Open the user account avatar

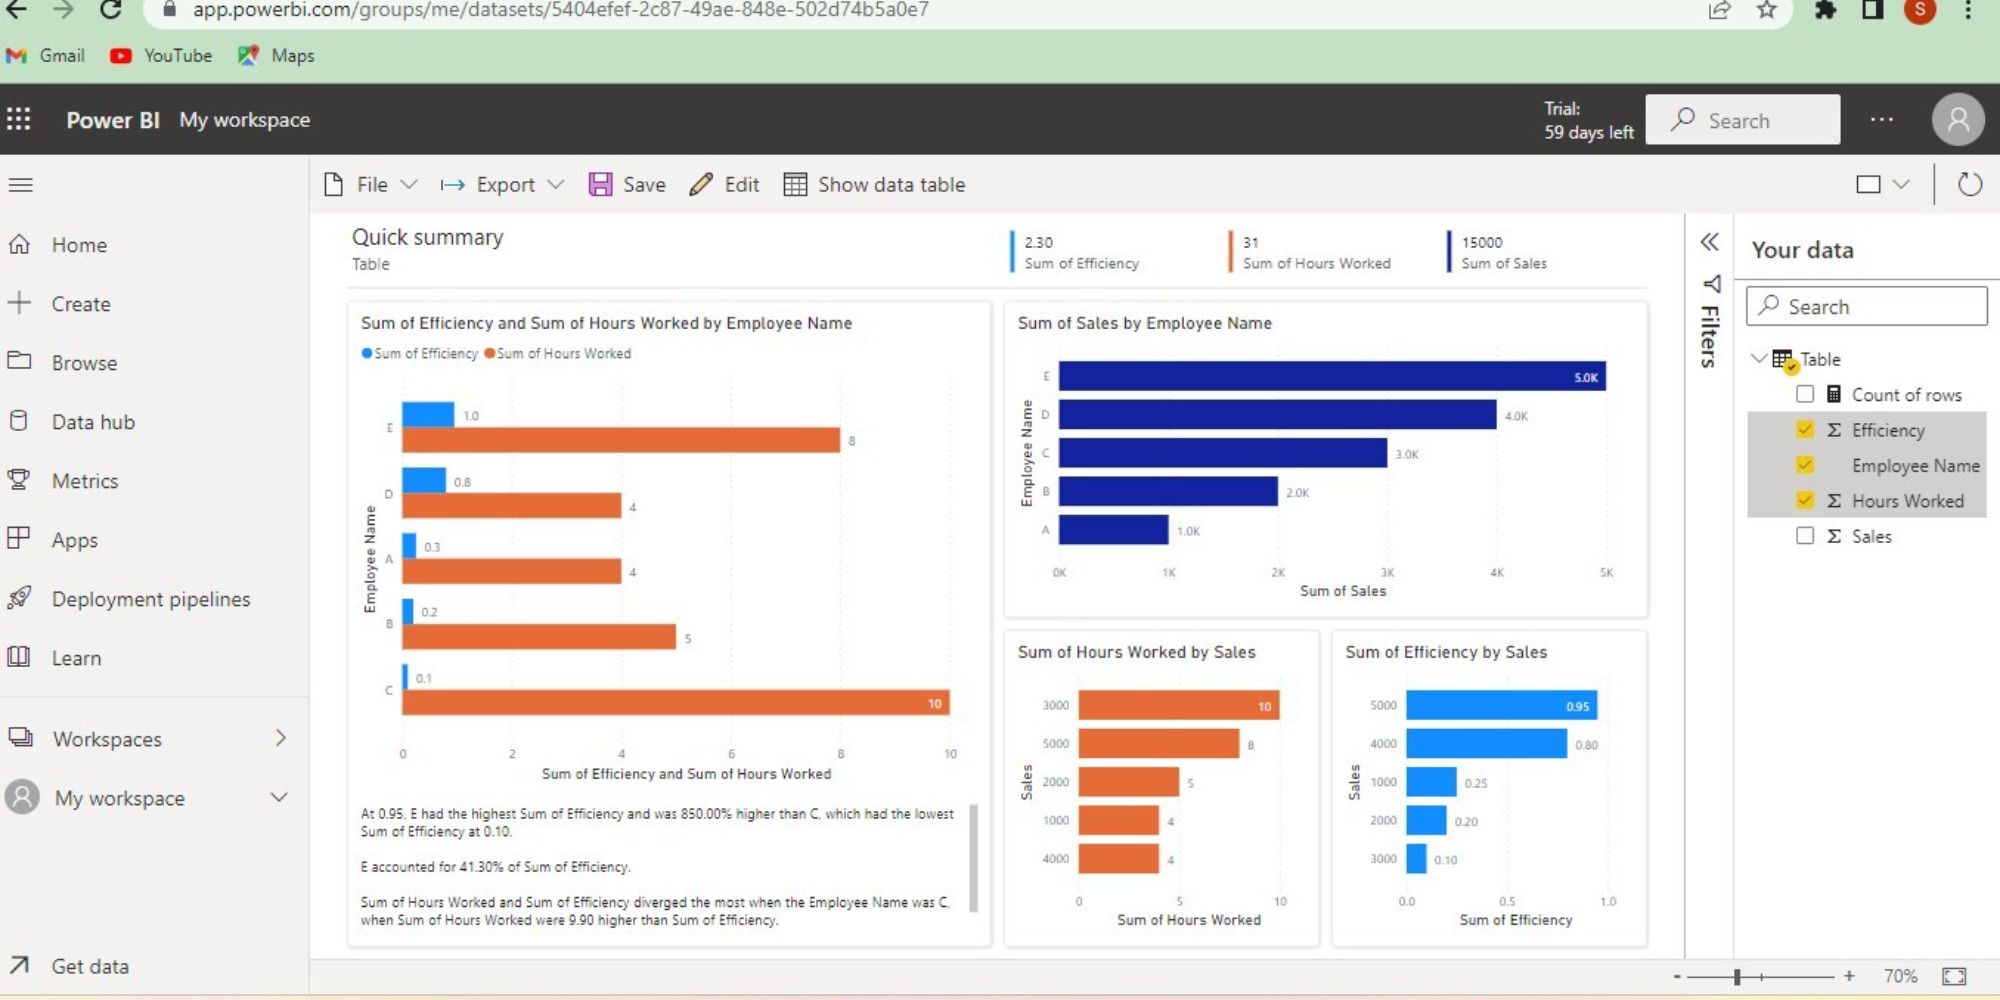[x=1957, y=120]
